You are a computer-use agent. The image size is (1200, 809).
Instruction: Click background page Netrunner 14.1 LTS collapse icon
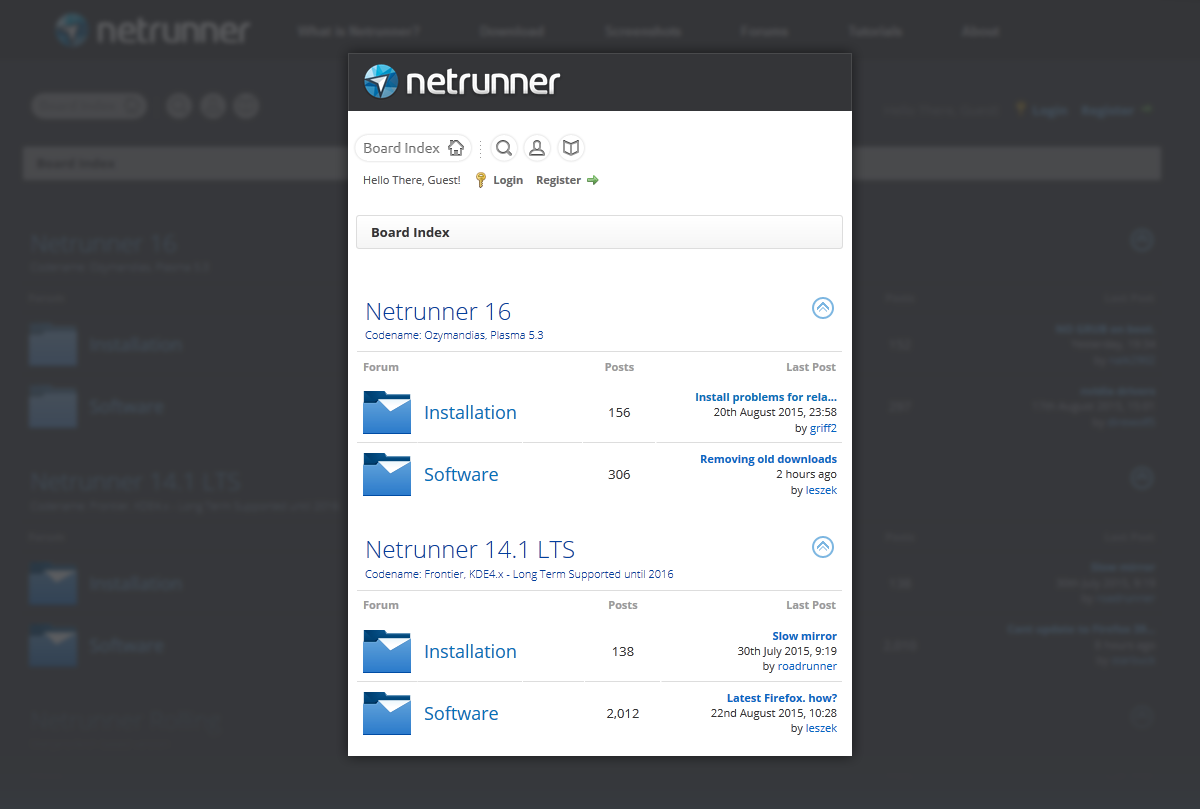[x=1141, y=478]
